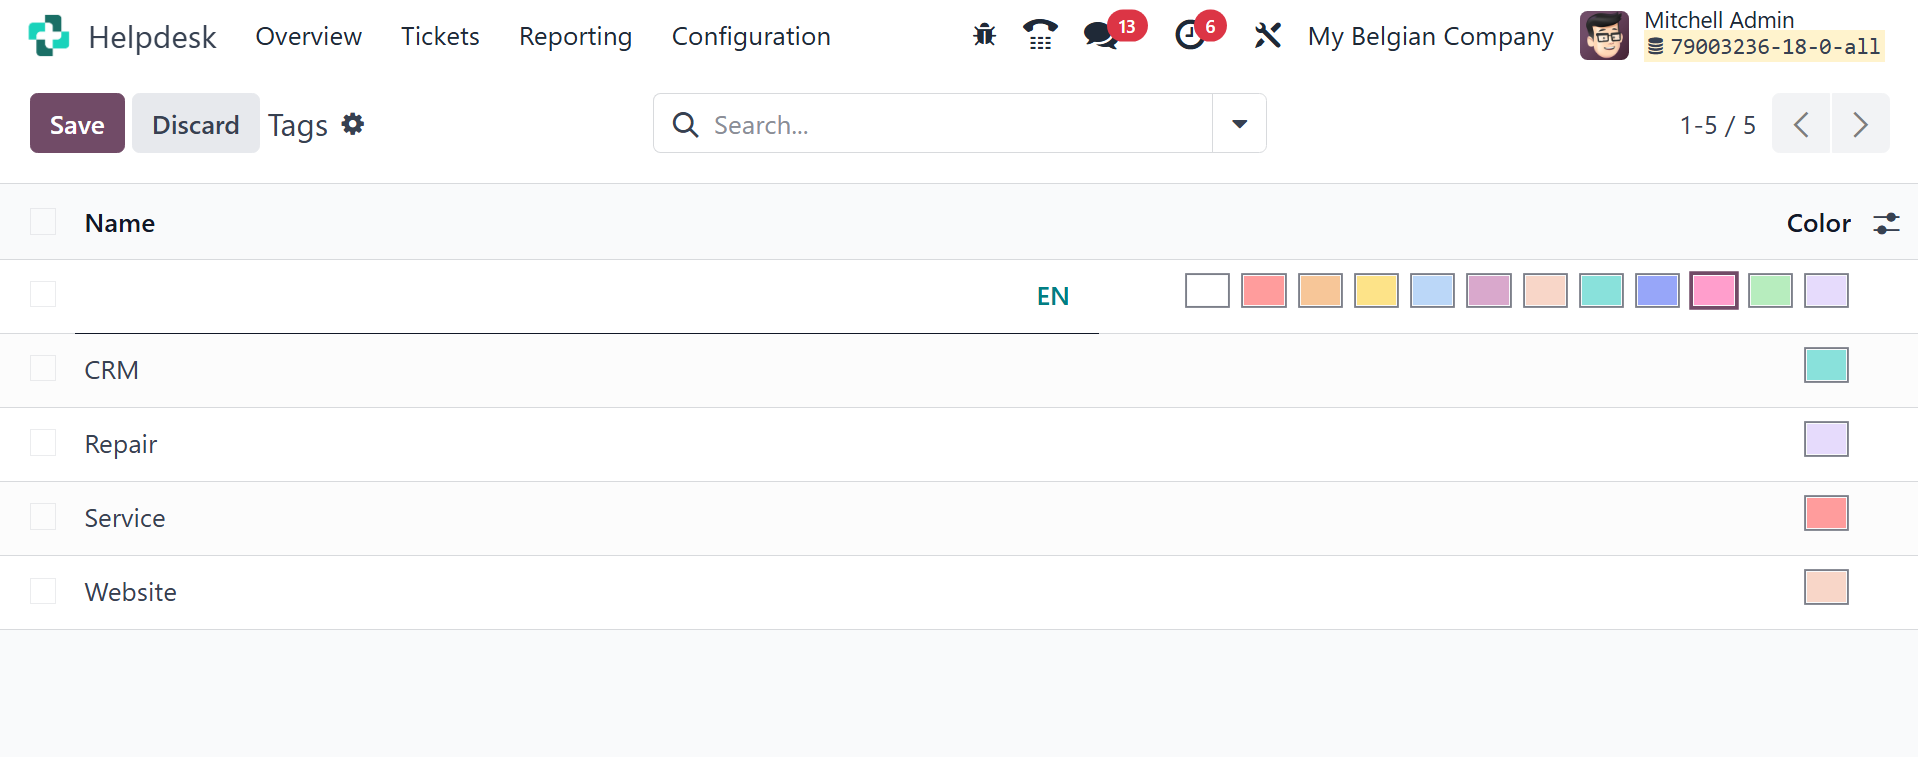Click the wrench and screwdriver tools icon
Viewport: 1918px width, 757px height.
point(1267,36)
